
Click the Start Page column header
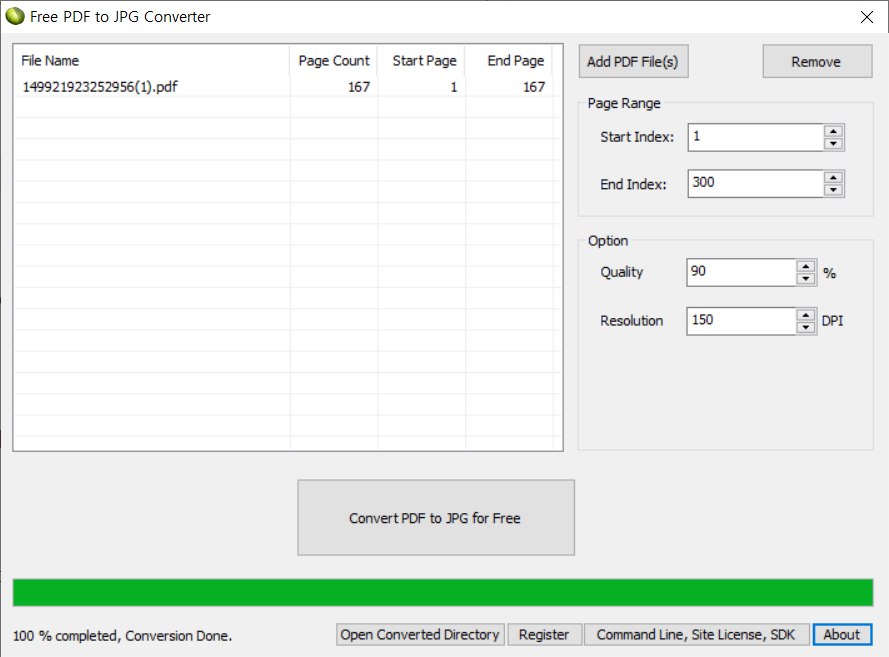422,61
